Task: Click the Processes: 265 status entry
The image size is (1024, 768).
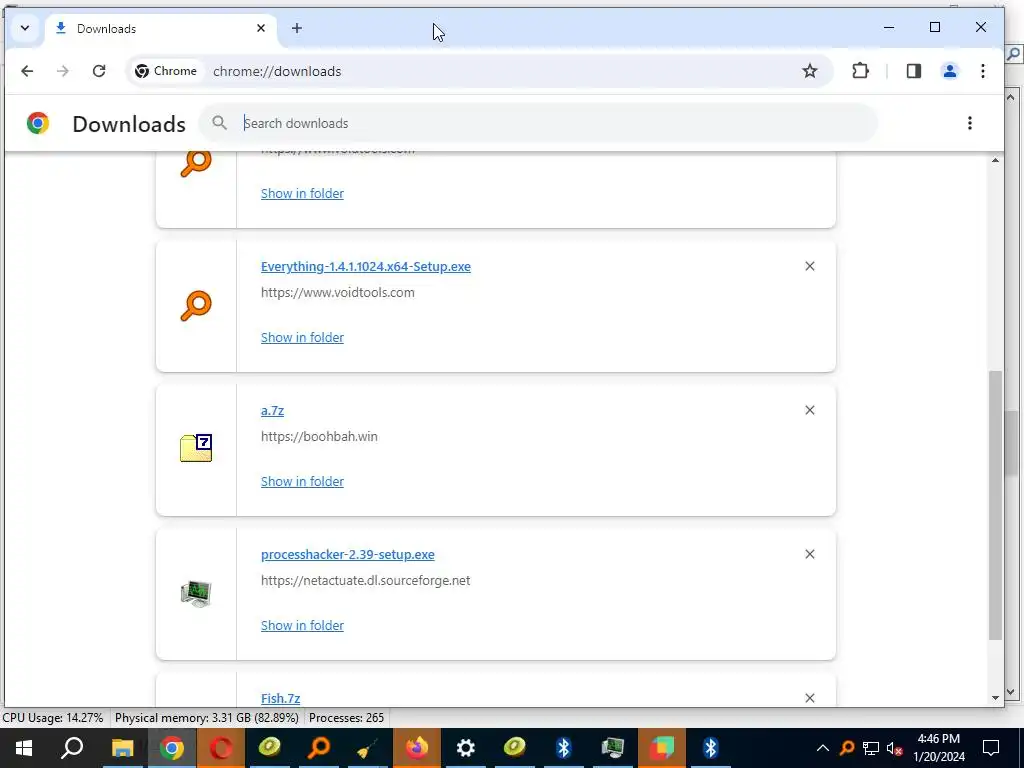Action: click(346, 718)
